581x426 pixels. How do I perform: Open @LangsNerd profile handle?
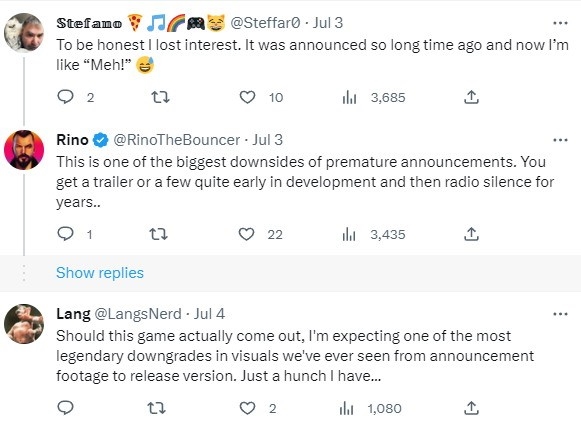[138, 314]
